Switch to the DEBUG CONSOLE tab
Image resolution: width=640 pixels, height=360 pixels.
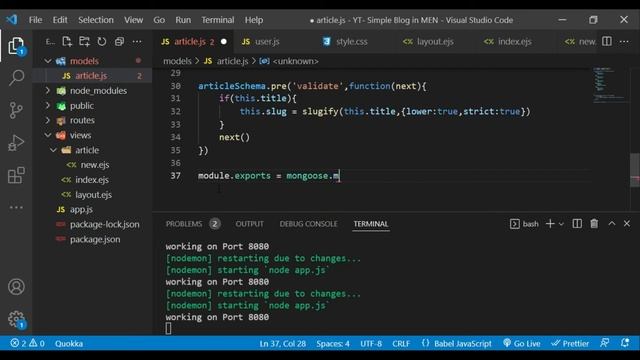coord(309,224)
